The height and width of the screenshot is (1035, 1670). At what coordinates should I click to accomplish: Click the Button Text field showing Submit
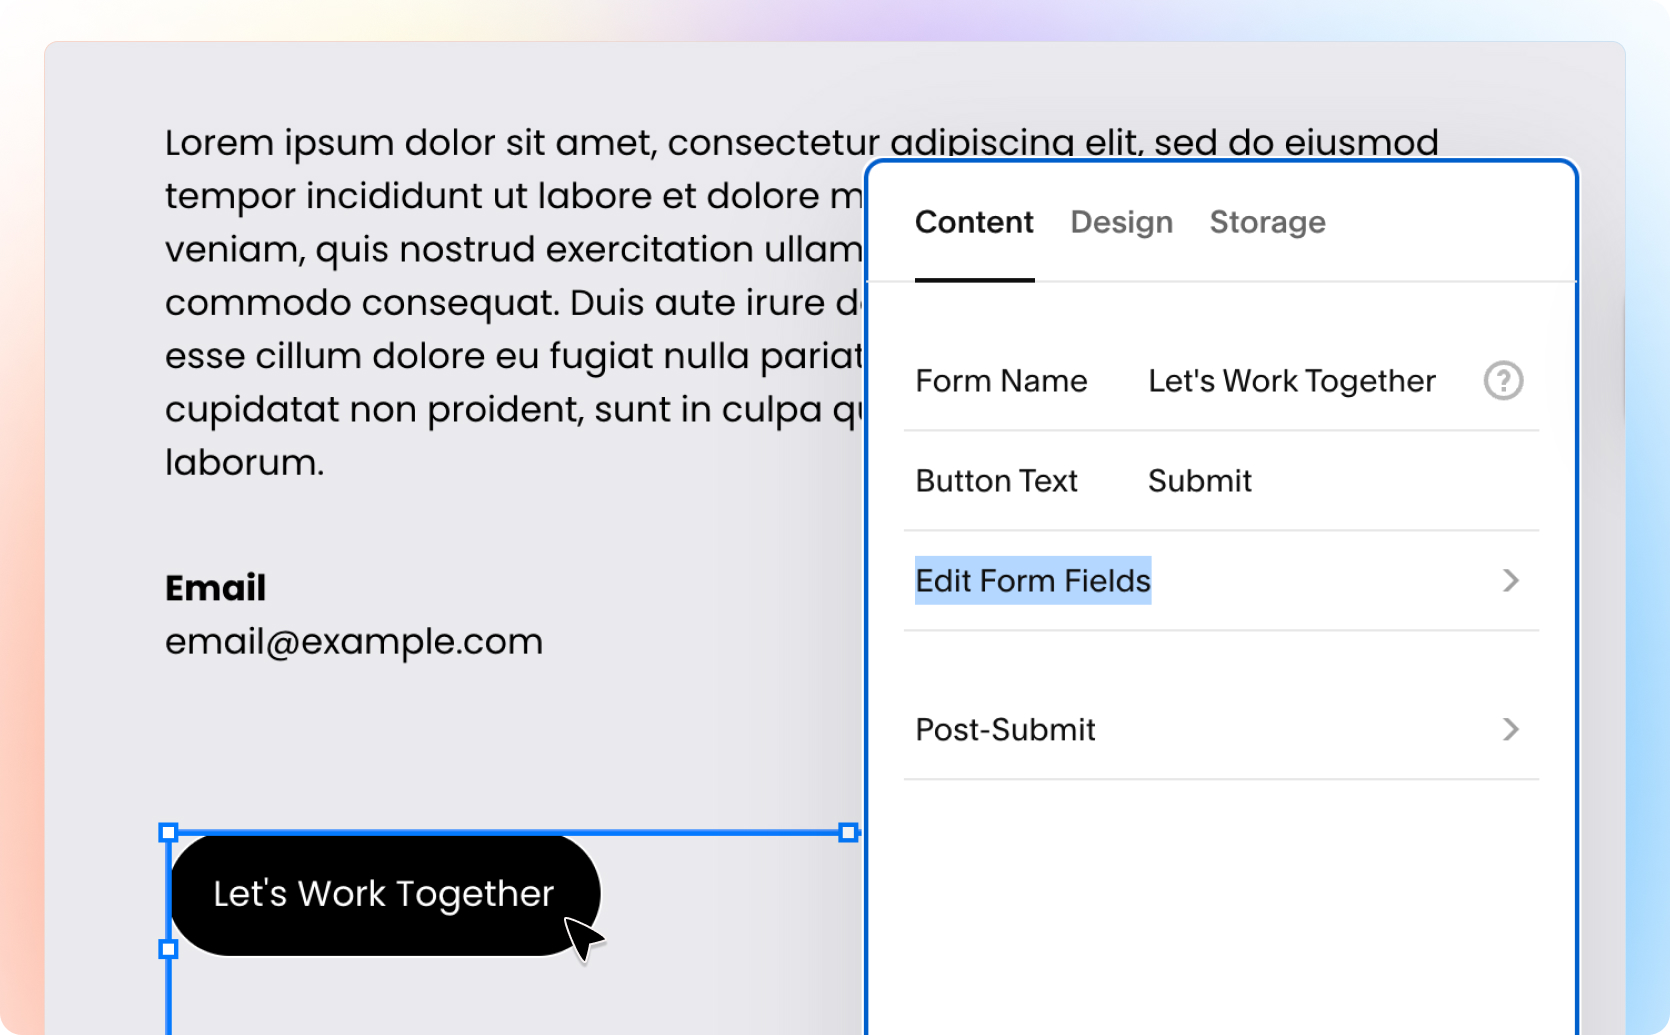point(1200,481)
